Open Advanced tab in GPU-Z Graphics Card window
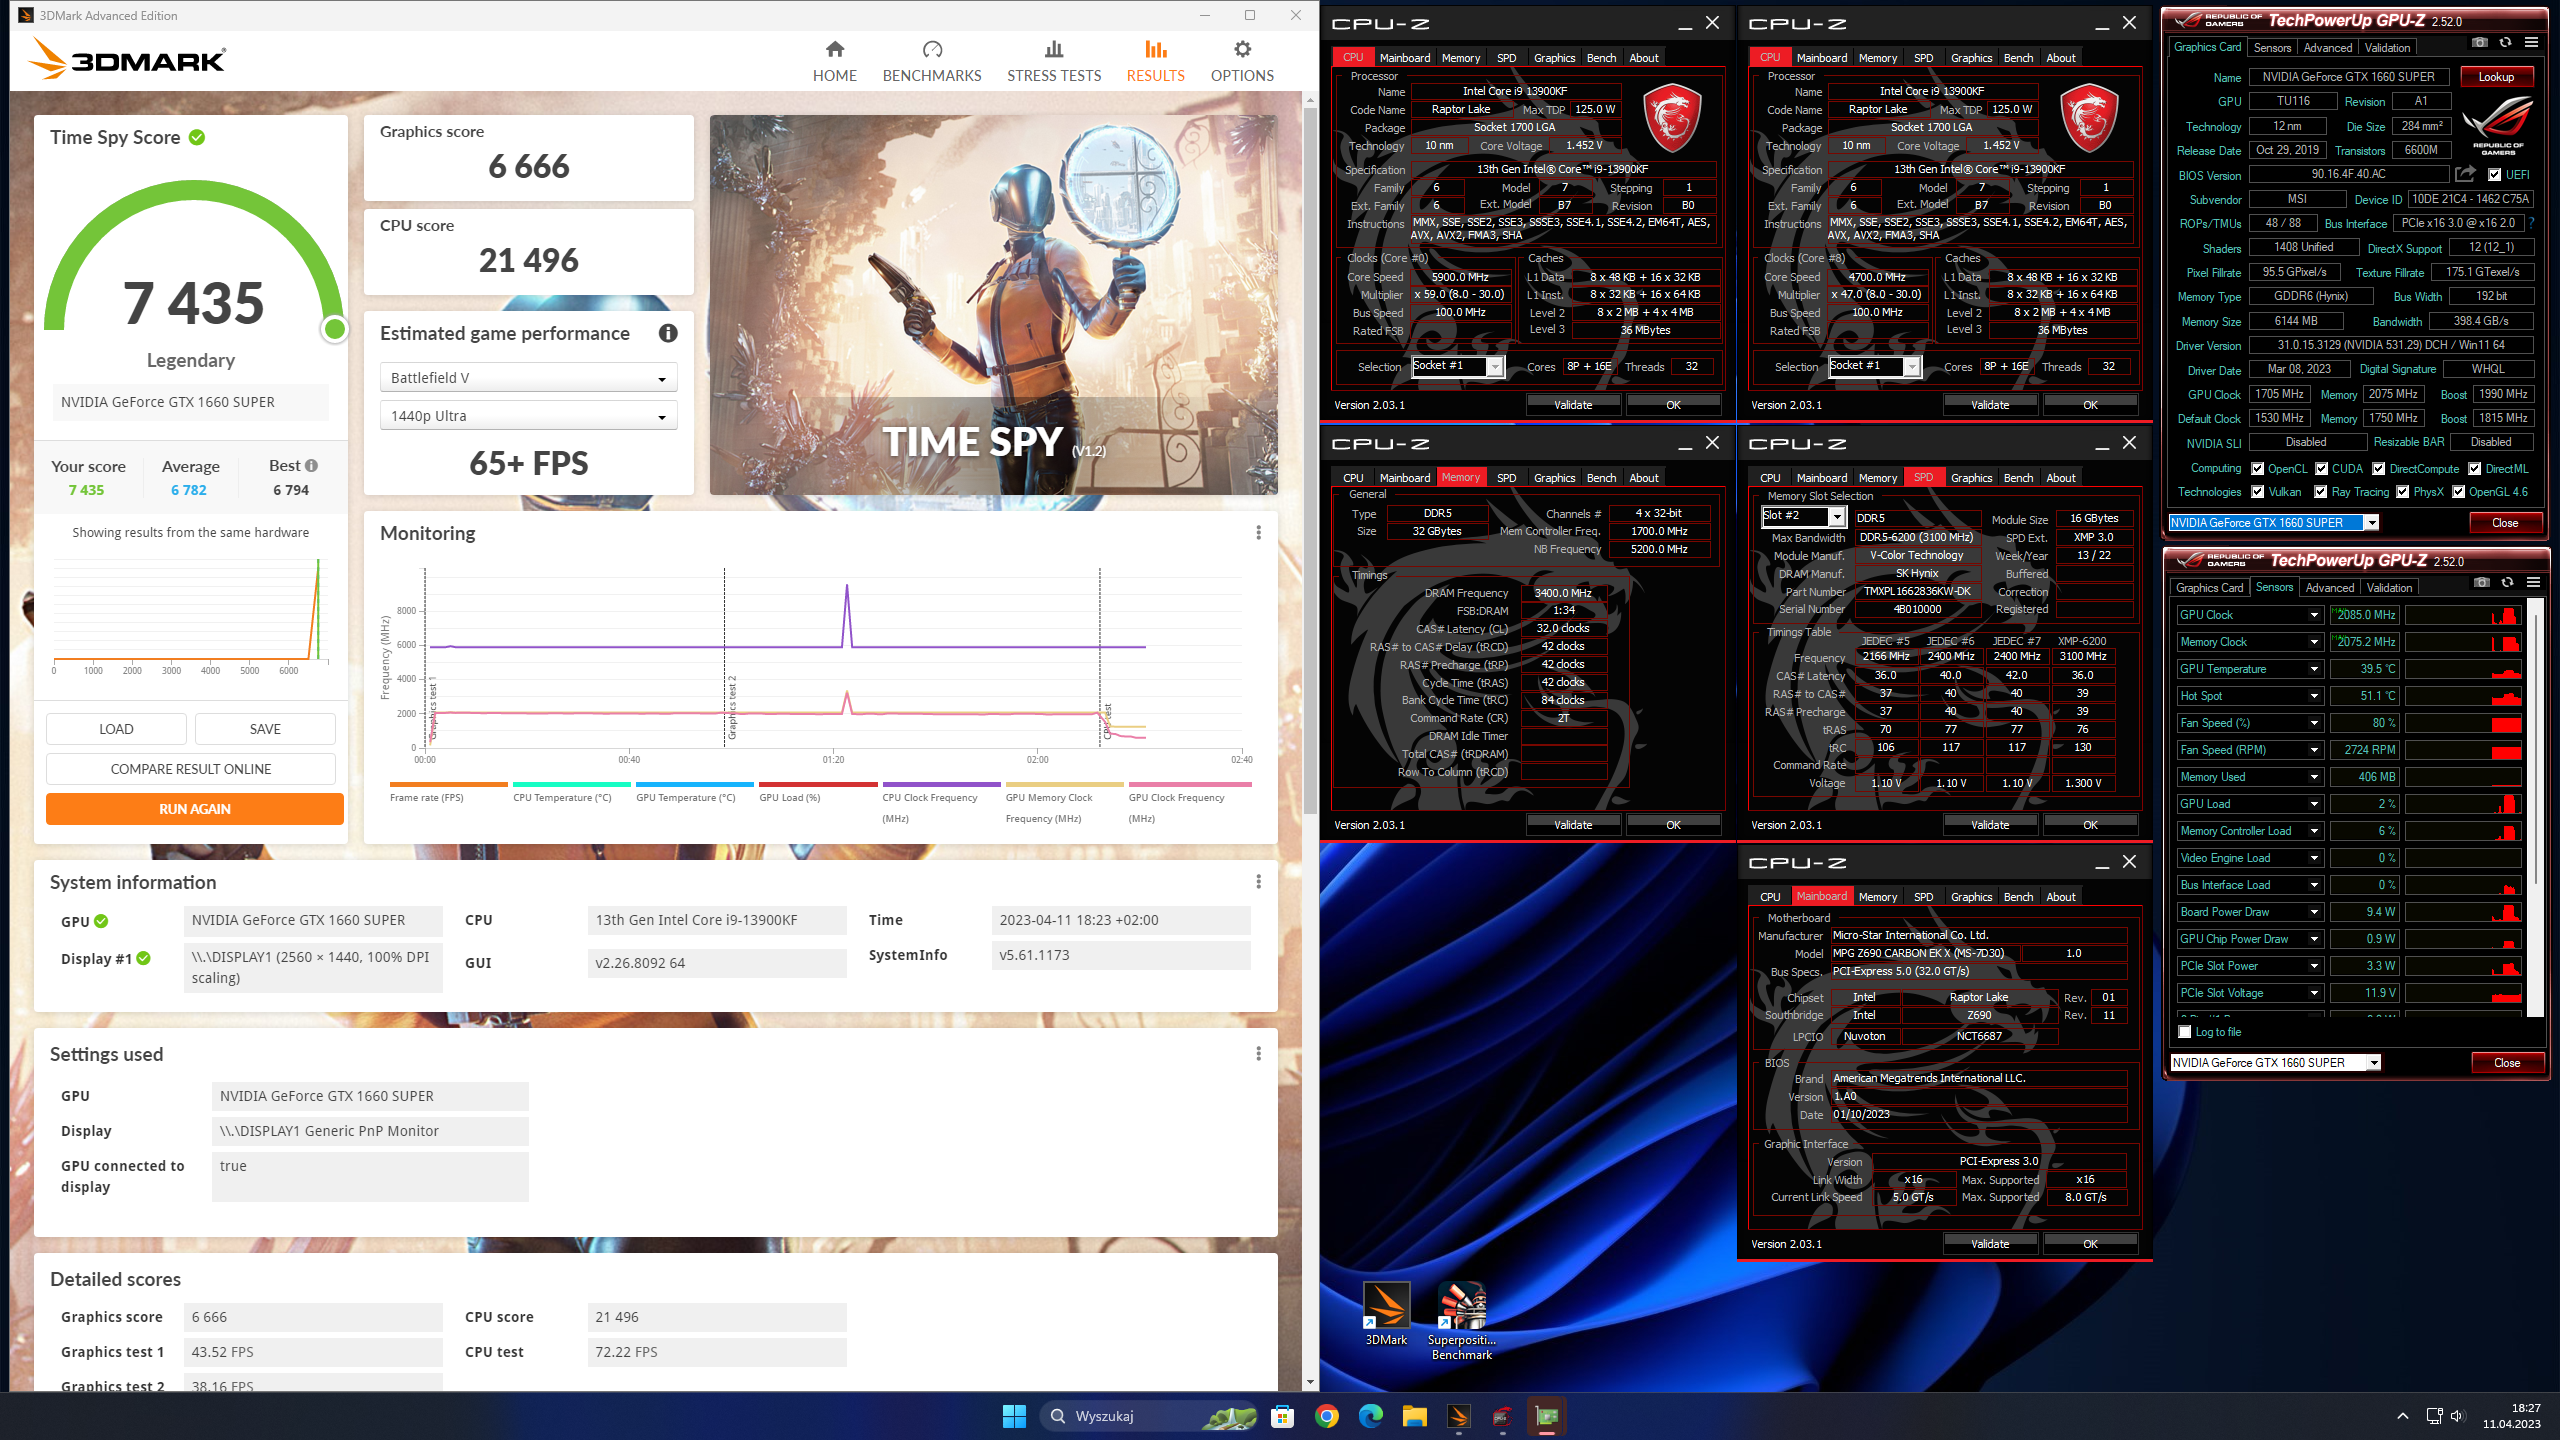This screenshot has width=2560, height=1440. tap(2328, 47)
